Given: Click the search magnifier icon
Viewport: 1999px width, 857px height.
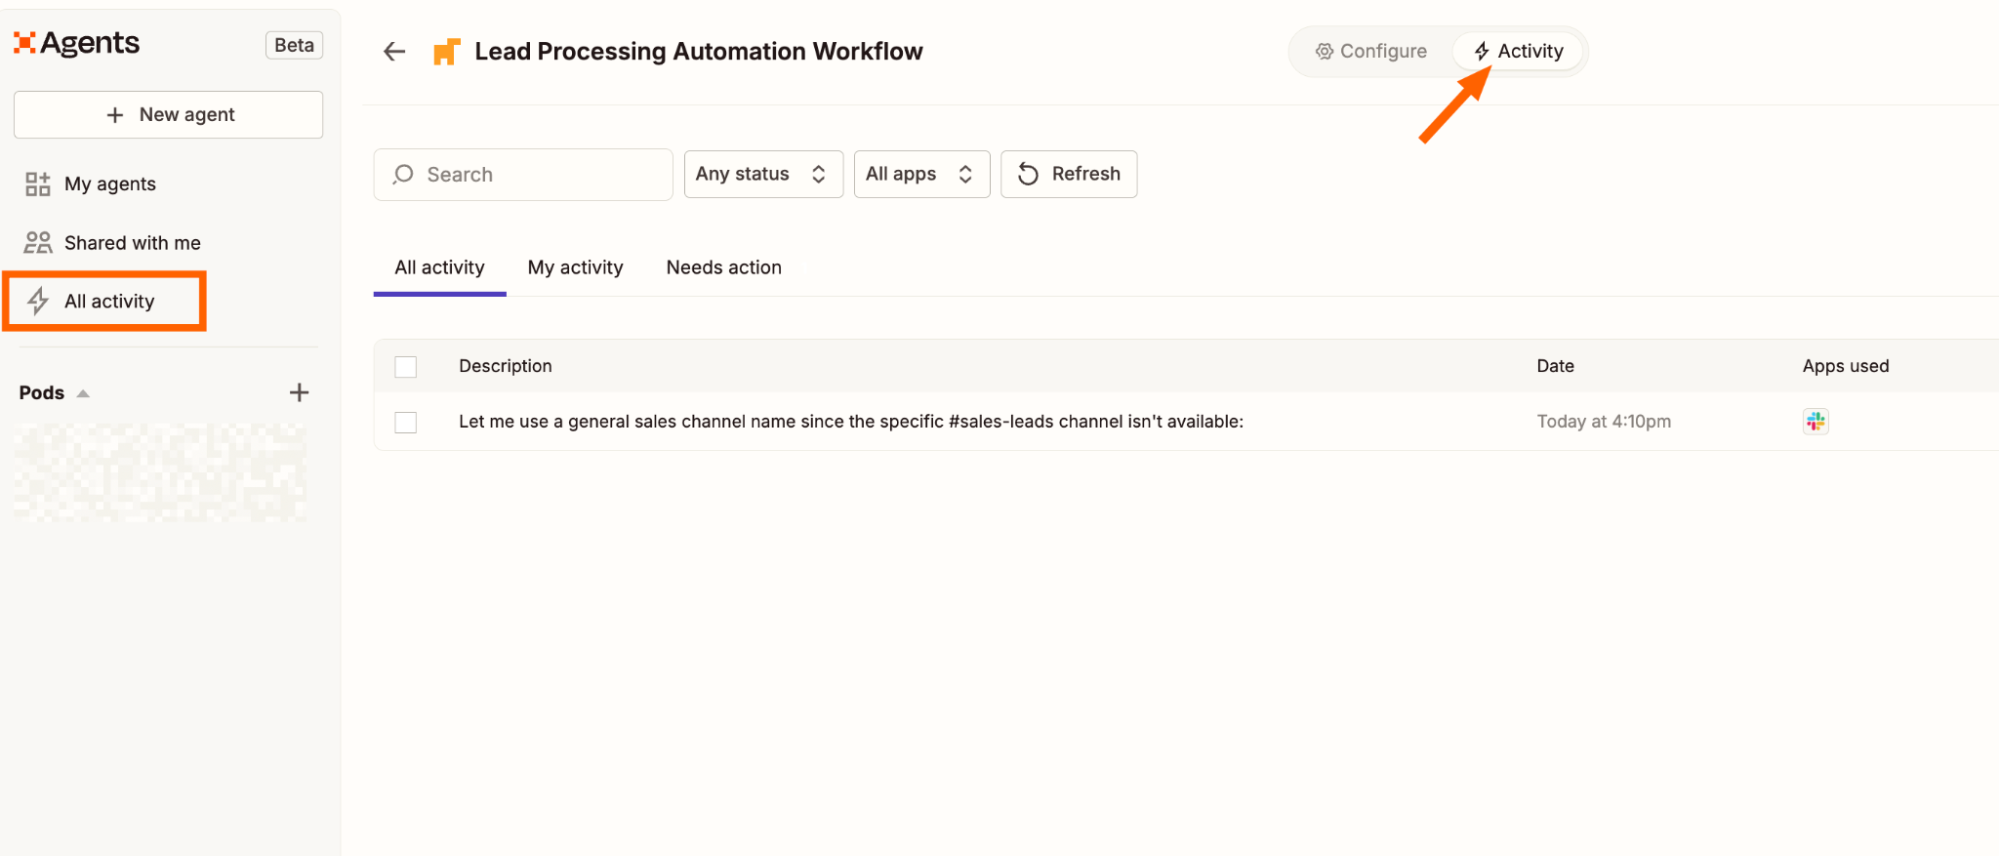Looking at the screenshot, I should (x=403, y=175).
